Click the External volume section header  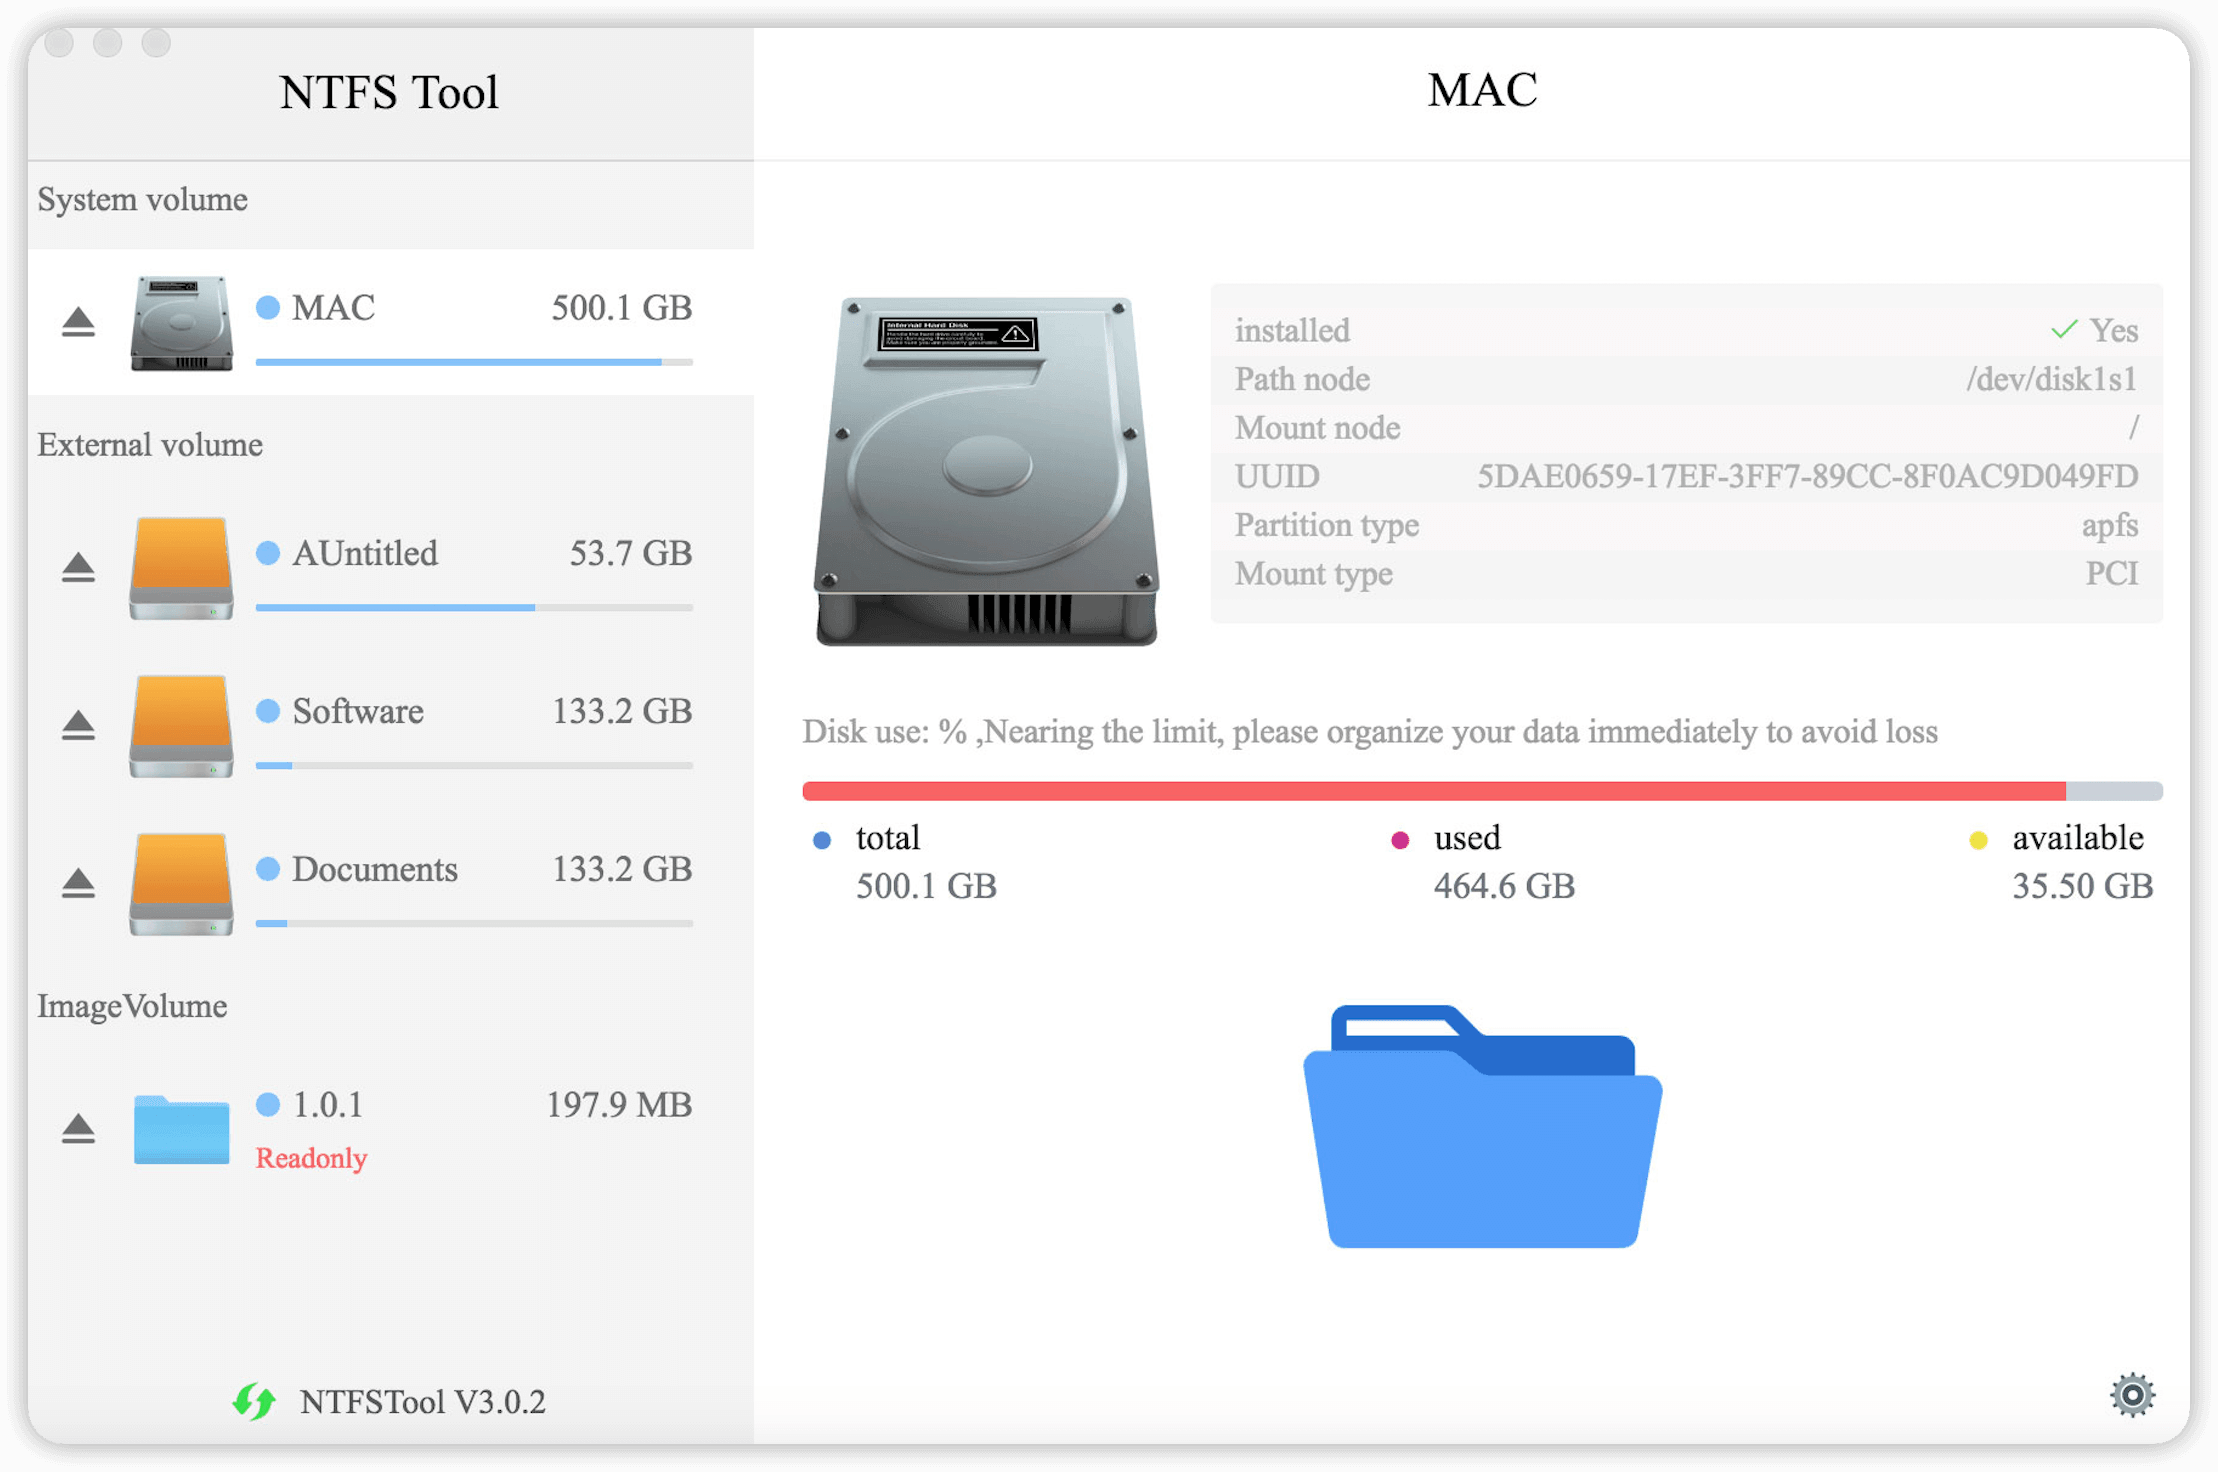150,444
